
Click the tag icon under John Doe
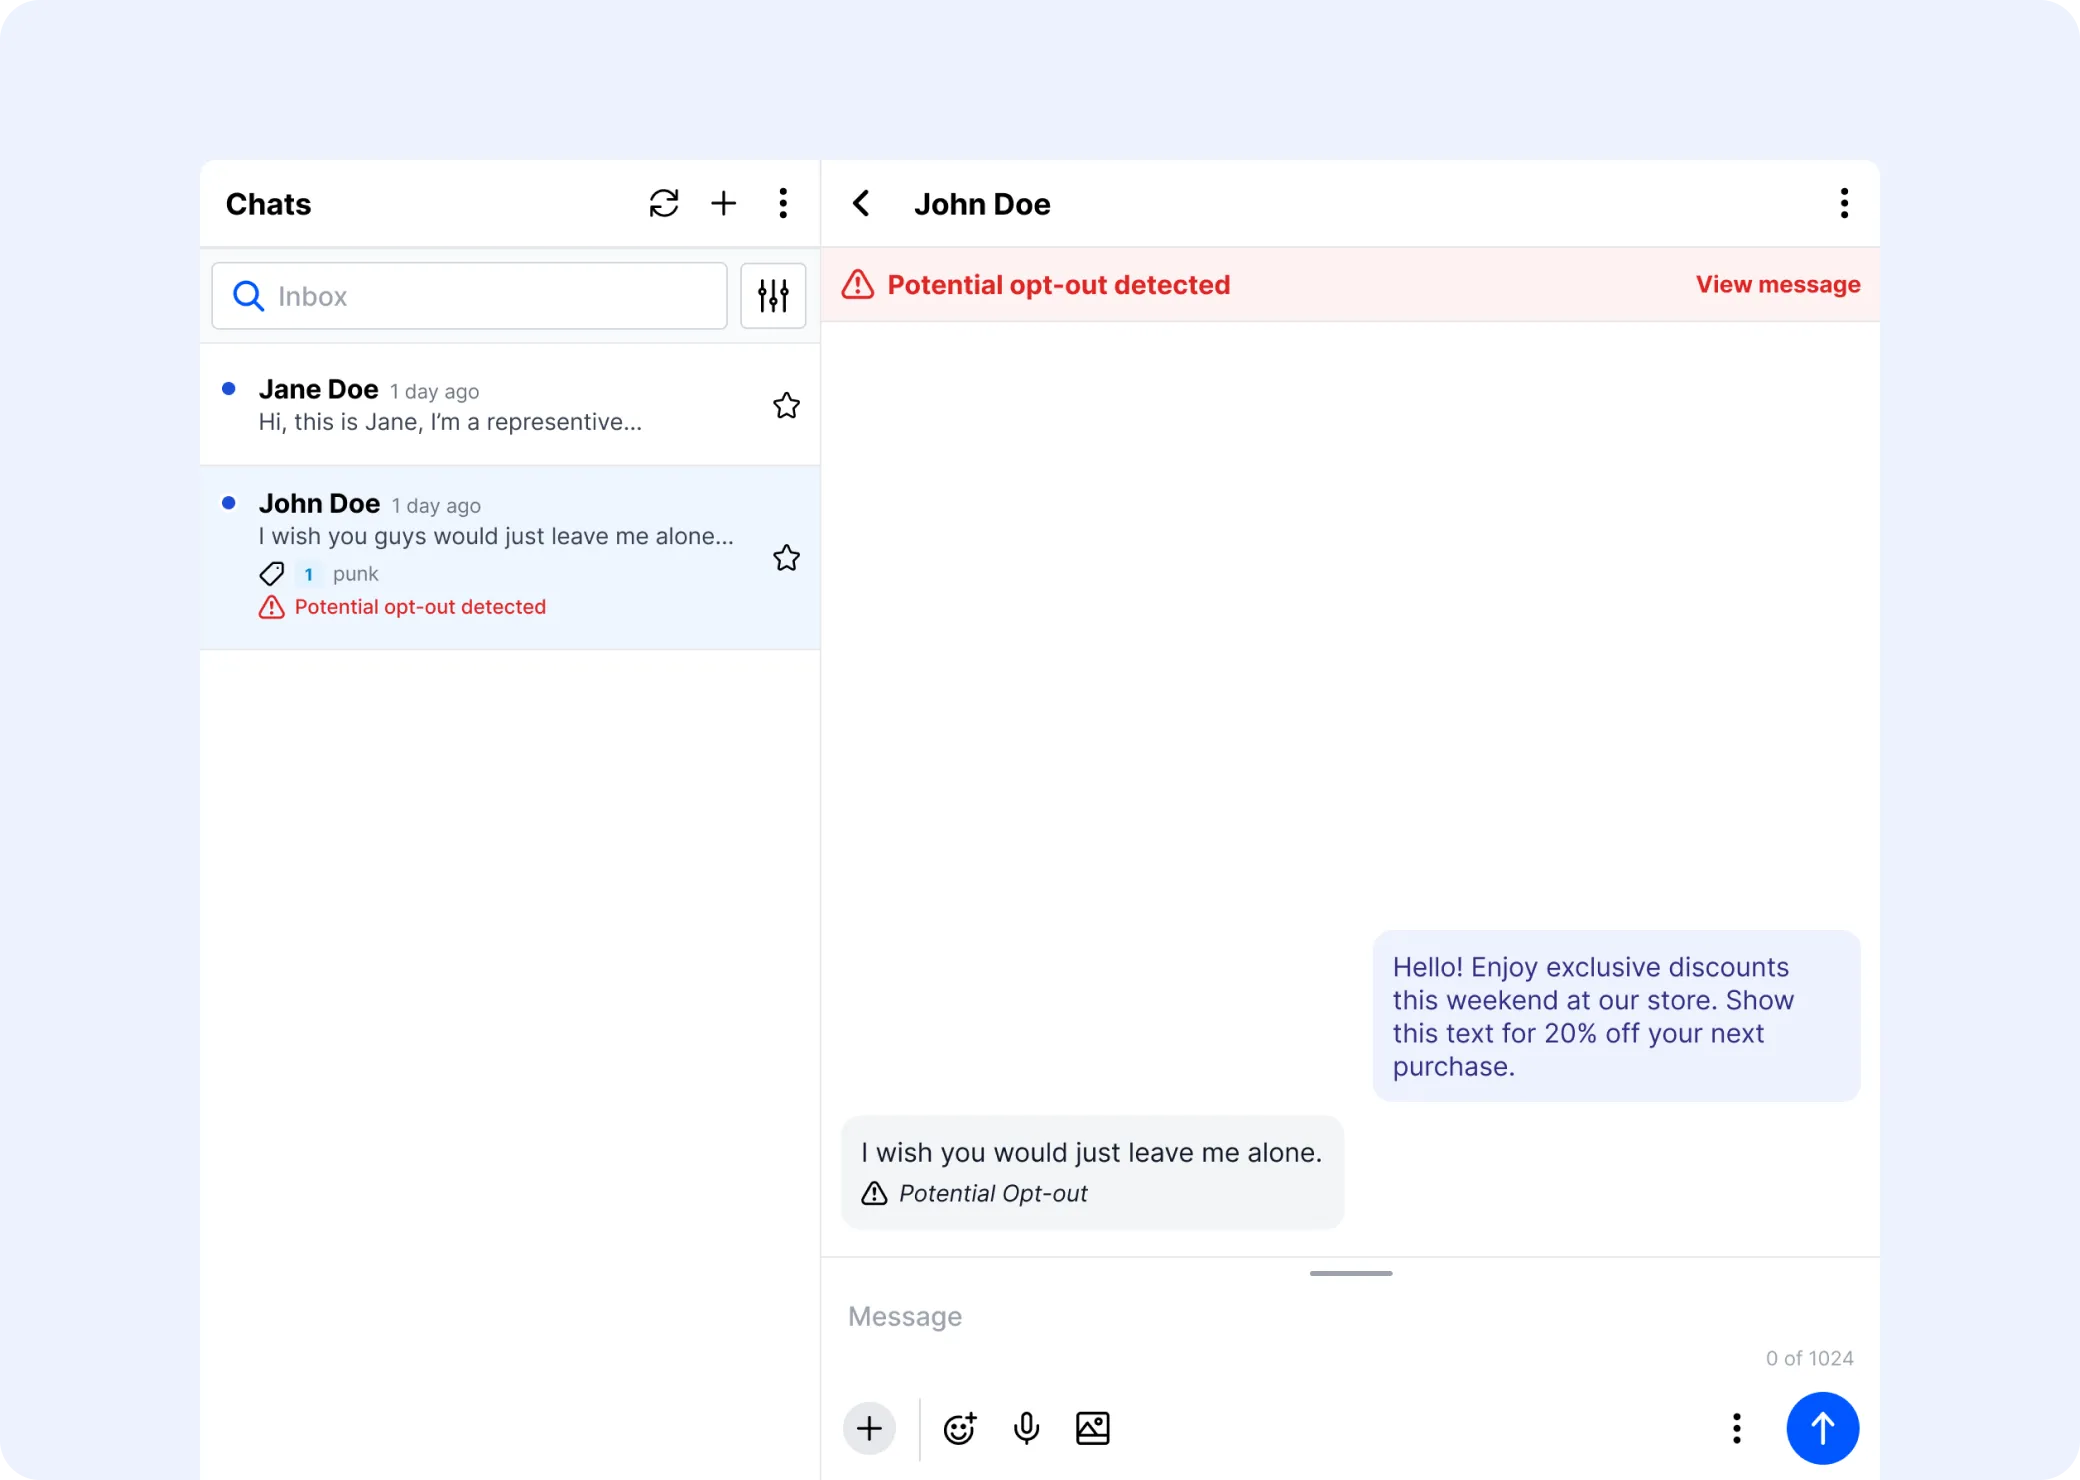click(272, 574)
